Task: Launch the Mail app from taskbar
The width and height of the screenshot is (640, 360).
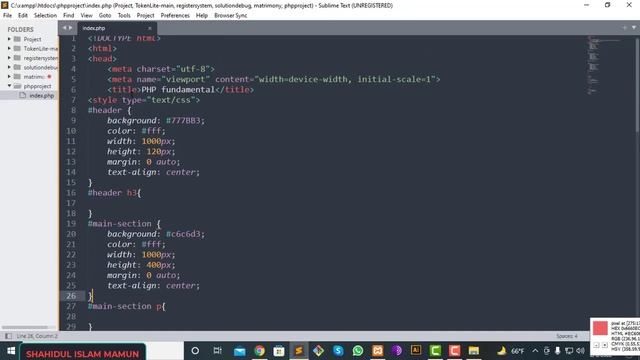Action: (x=240, y=351)
